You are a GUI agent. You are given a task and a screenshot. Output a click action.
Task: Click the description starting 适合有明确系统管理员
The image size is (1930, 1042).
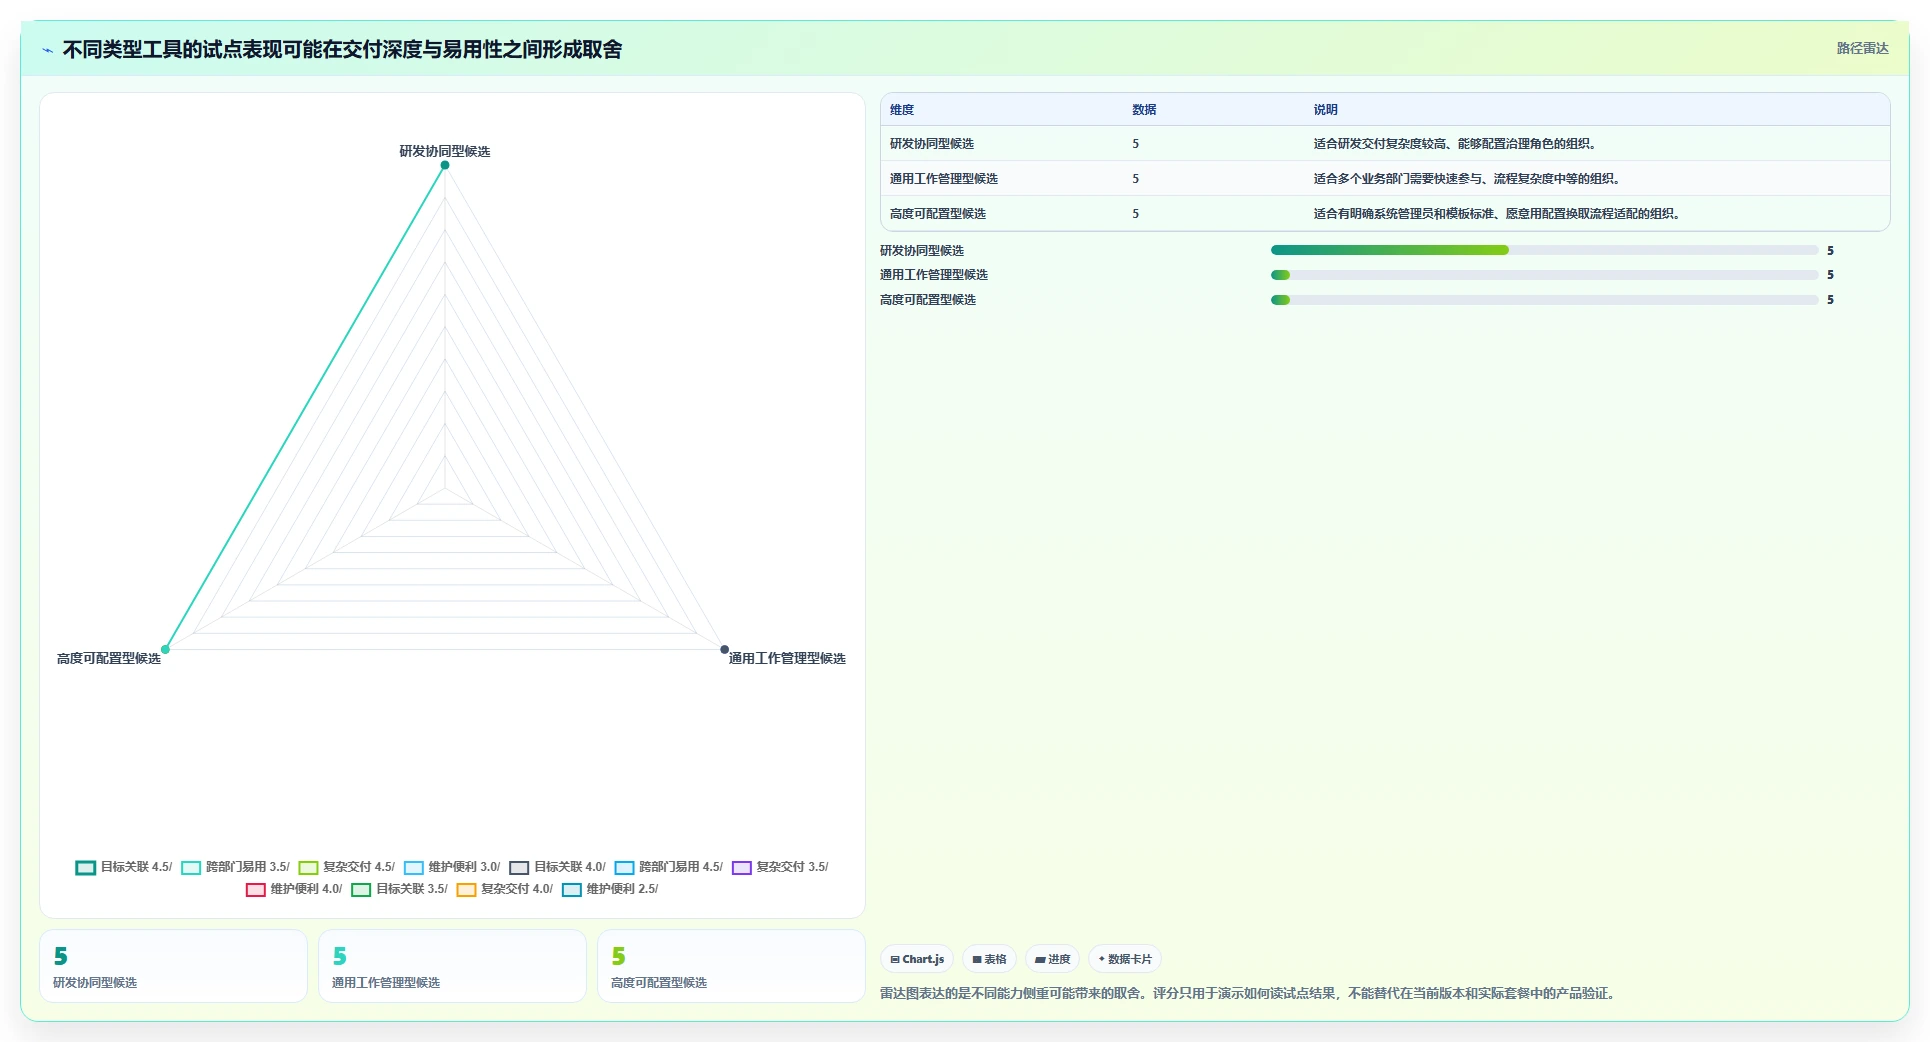point(1497,214)
